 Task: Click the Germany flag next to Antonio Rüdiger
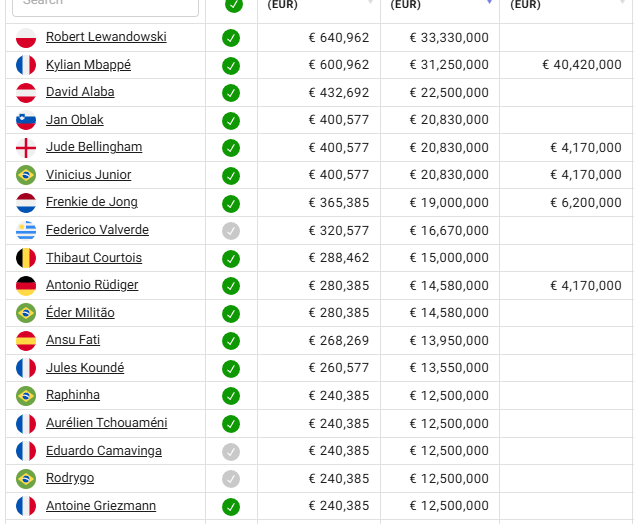point(26,286)
